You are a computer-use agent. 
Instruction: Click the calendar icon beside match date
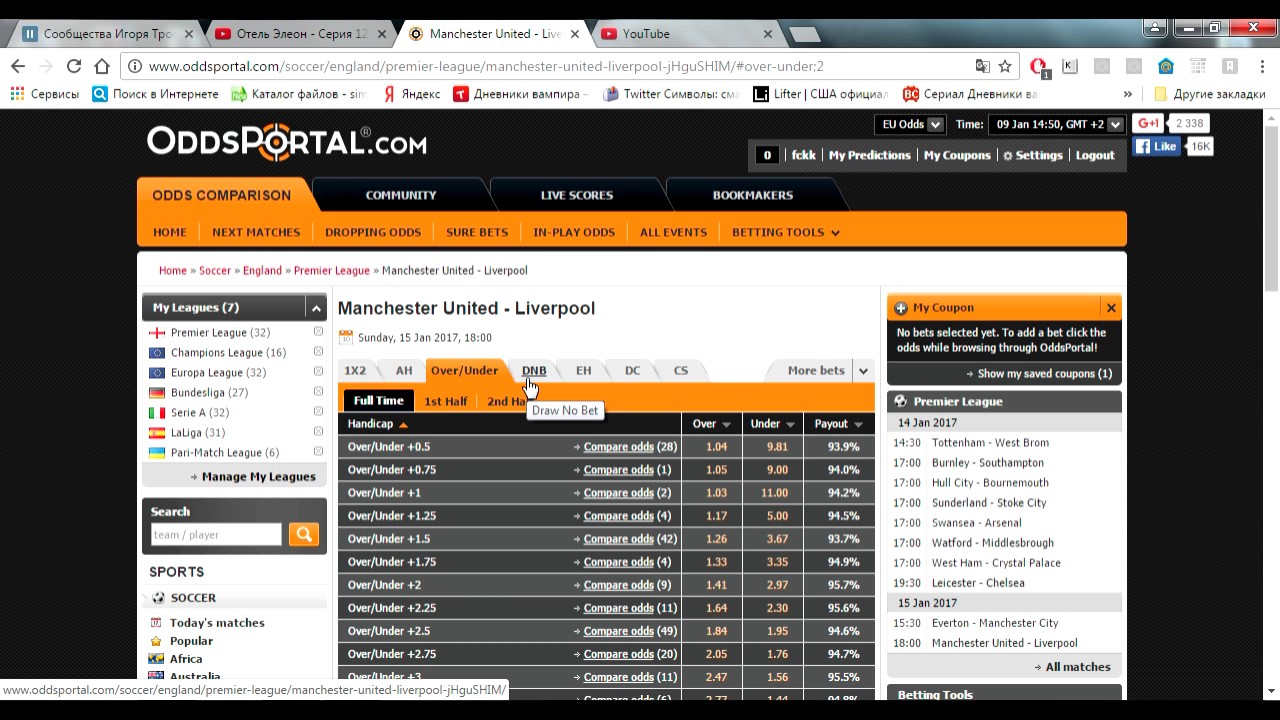[346, 337]
